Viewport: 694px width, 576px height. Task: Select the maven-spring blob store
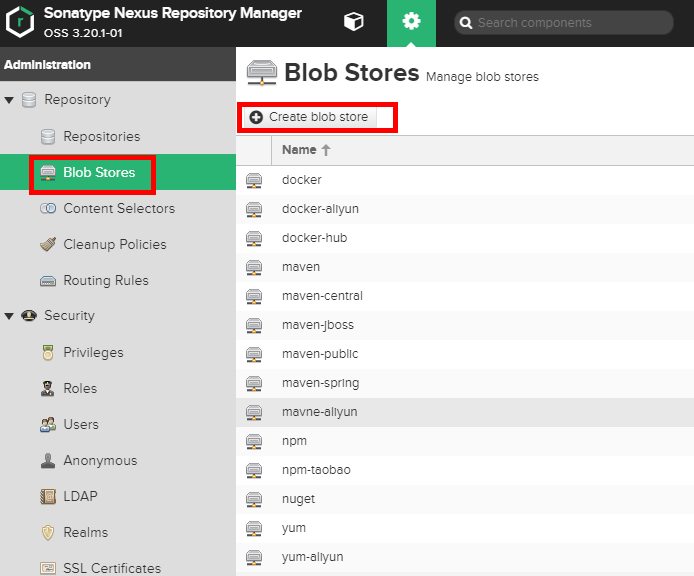(465, 383)
